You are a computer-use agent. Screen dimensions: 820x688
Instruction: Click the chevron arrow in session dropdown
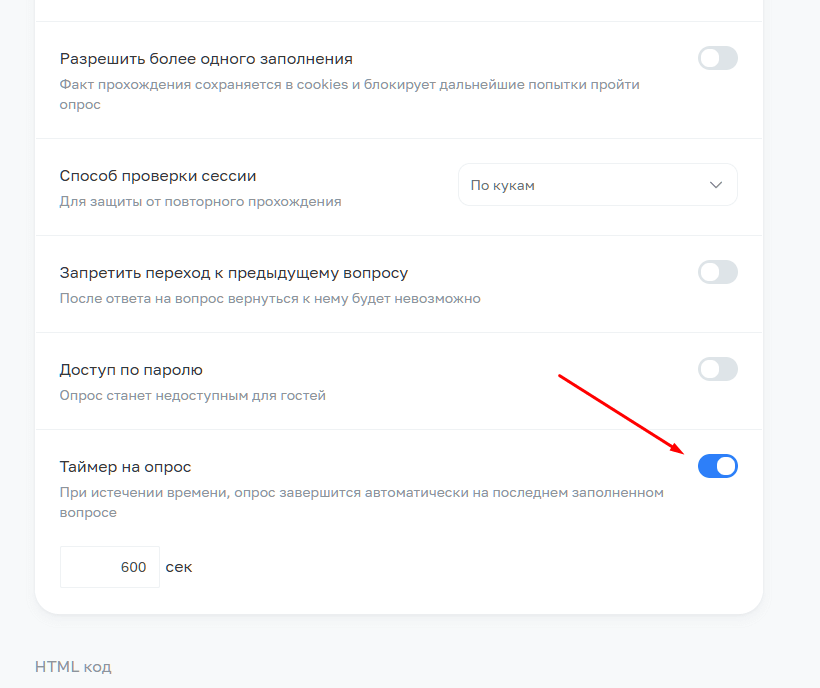715,185
